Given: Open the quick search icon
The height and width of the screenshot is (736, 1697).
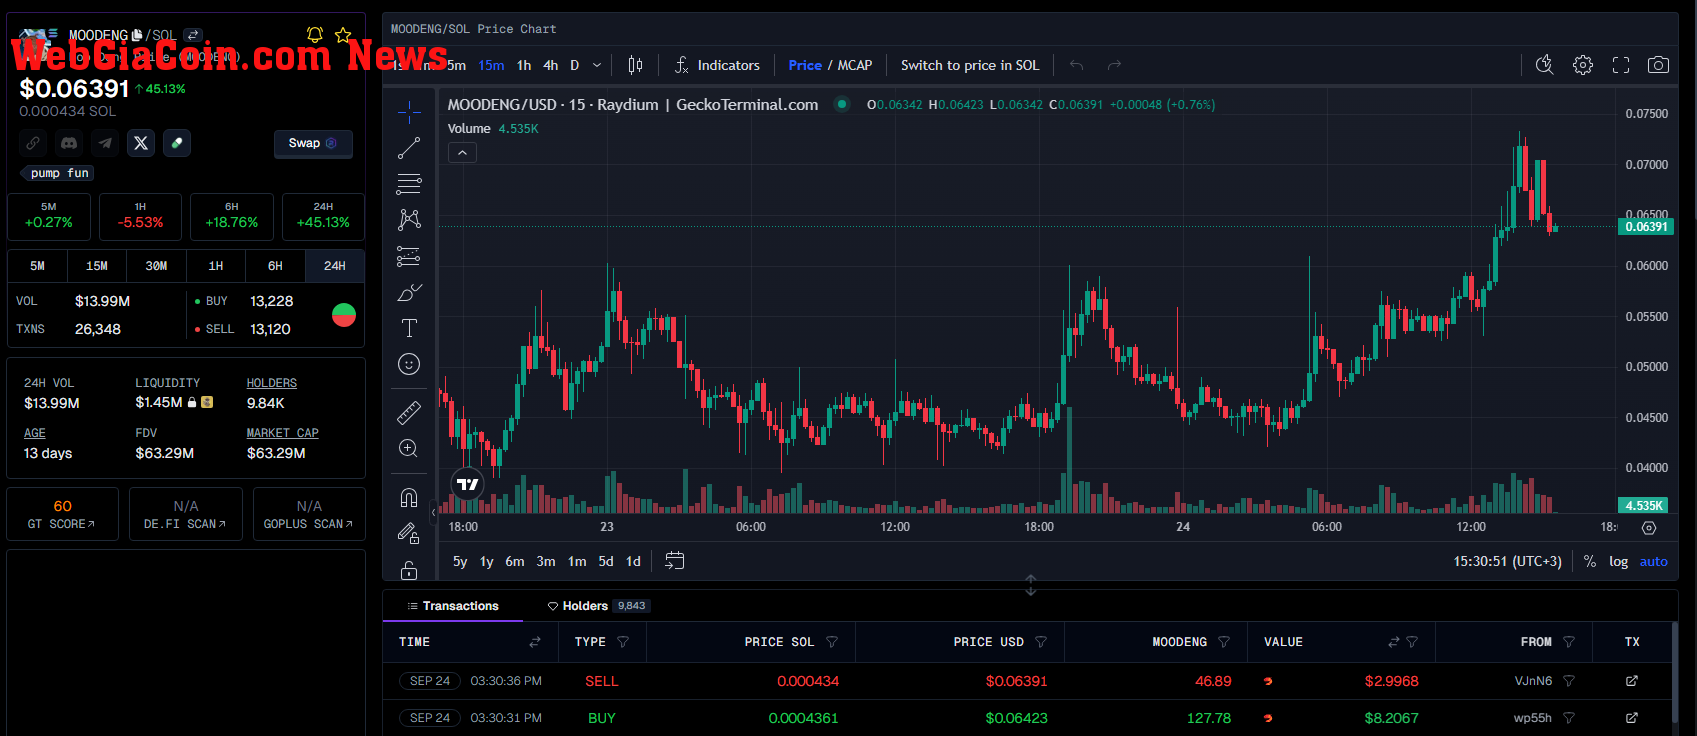Looking at the screenshot, I should [1545, 65].
